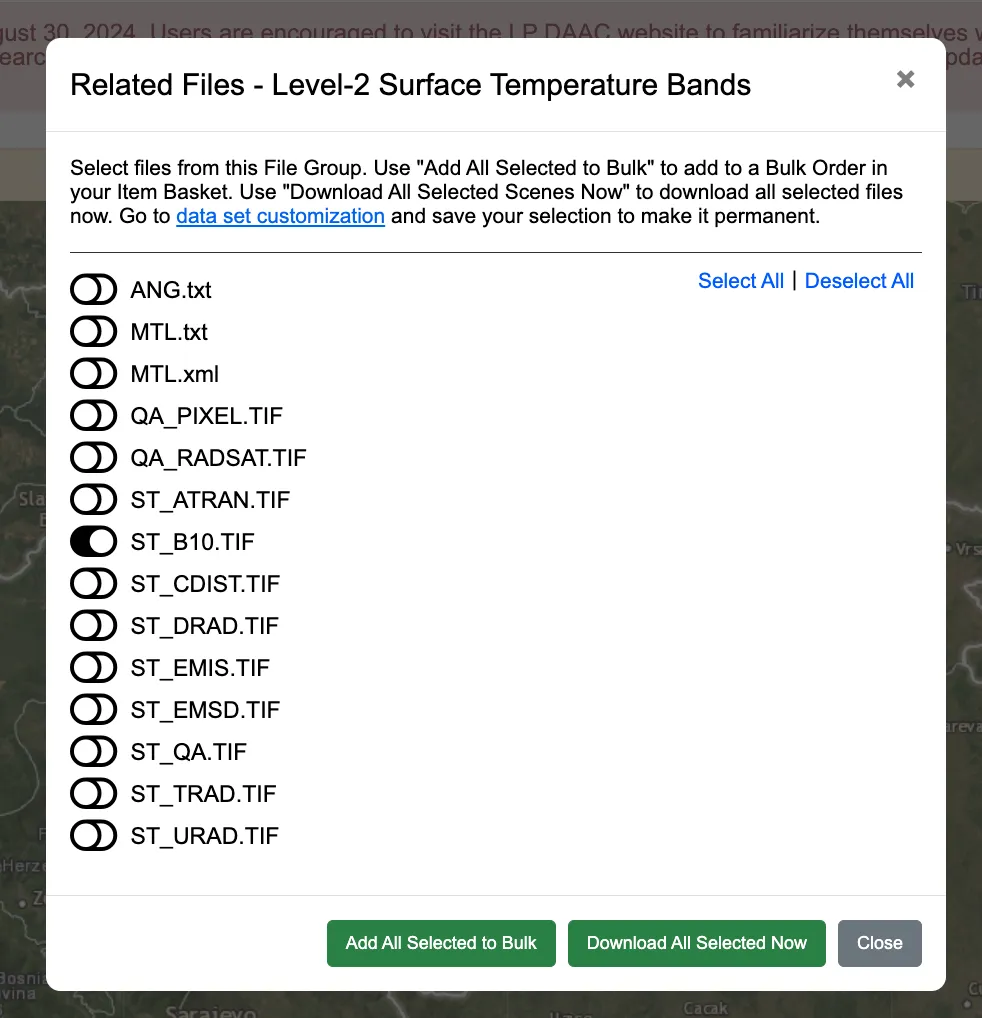The width and height of the screenshot is (982, 1018).
Task: Enable the ANG.txt toggle
Action: (93, 290)
